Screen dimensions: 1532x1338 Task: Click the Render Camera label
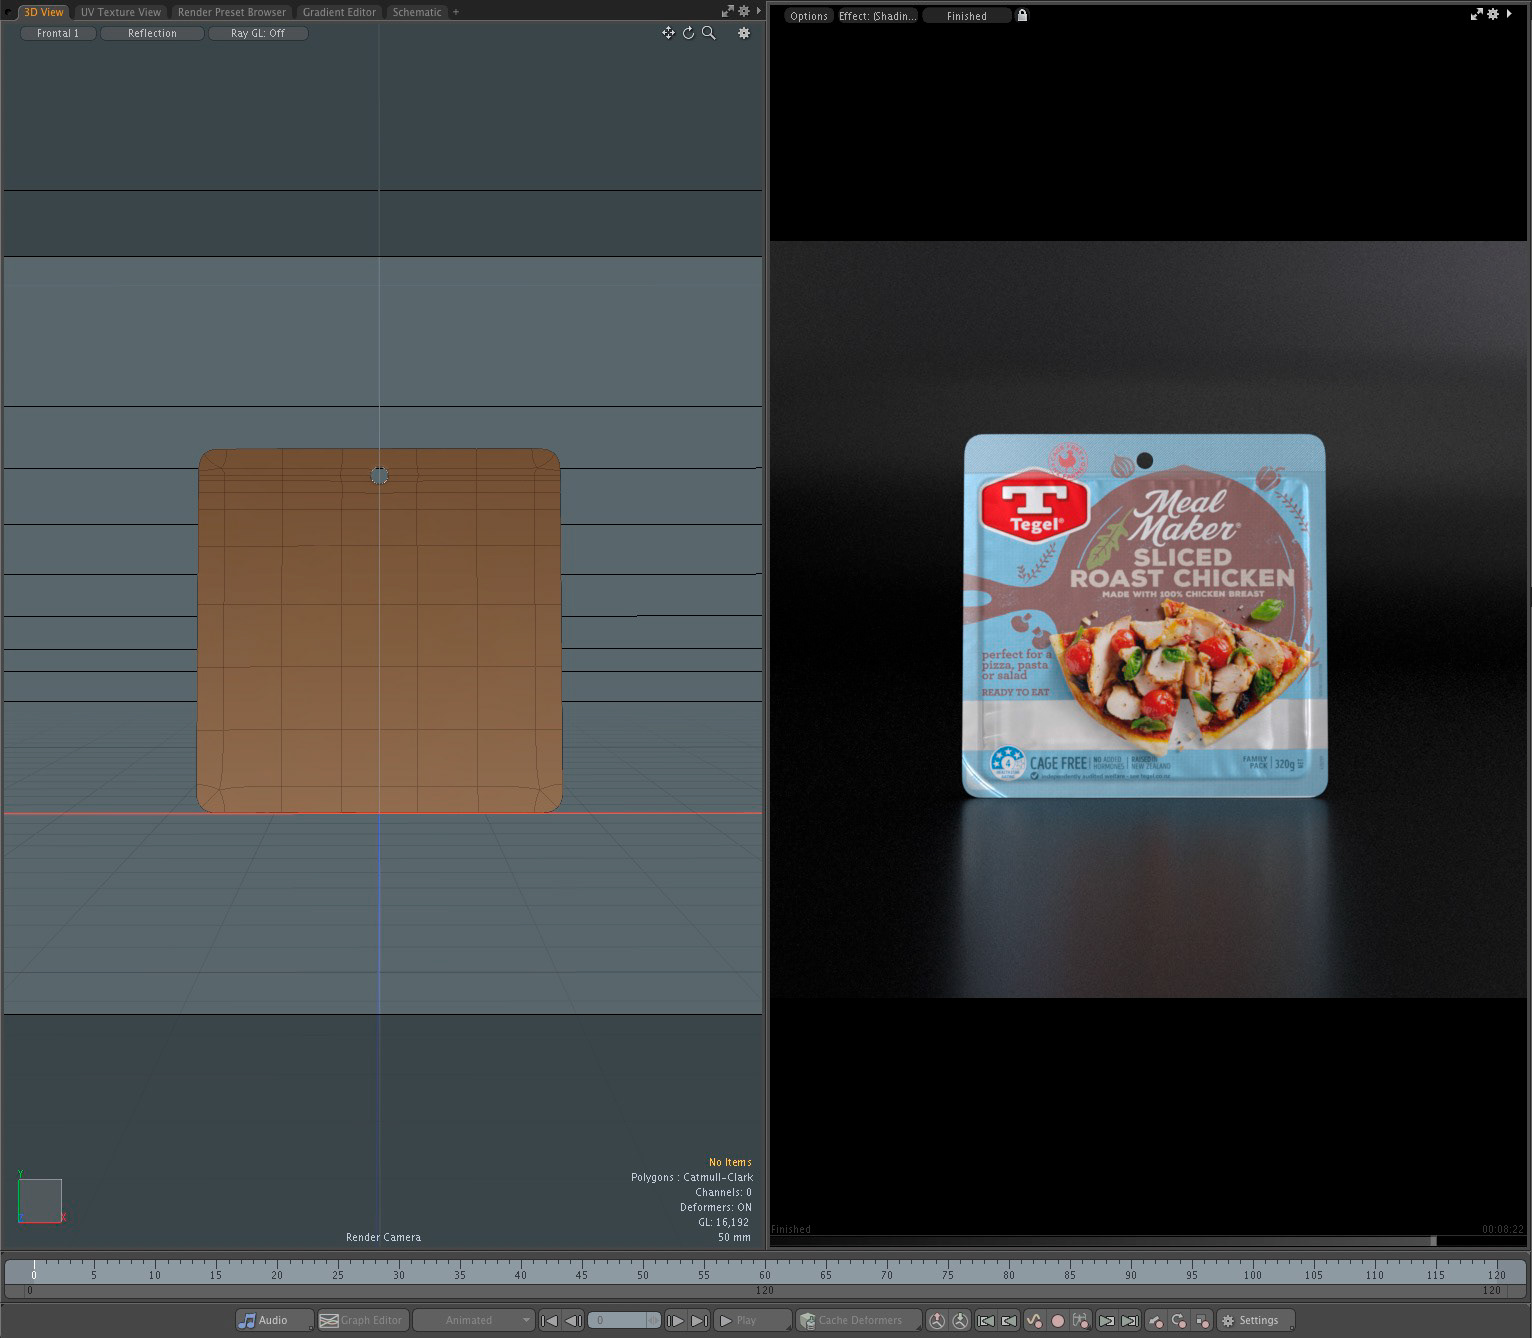(x=383, y=1237)
